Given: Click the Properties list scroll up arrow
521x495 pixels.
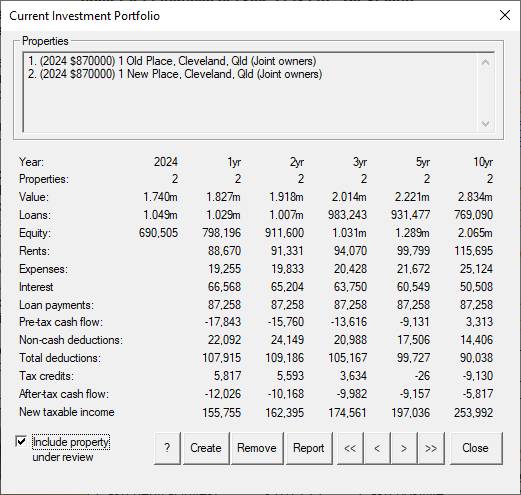Looking at the screenshot, I should click(x=485, y=62).
